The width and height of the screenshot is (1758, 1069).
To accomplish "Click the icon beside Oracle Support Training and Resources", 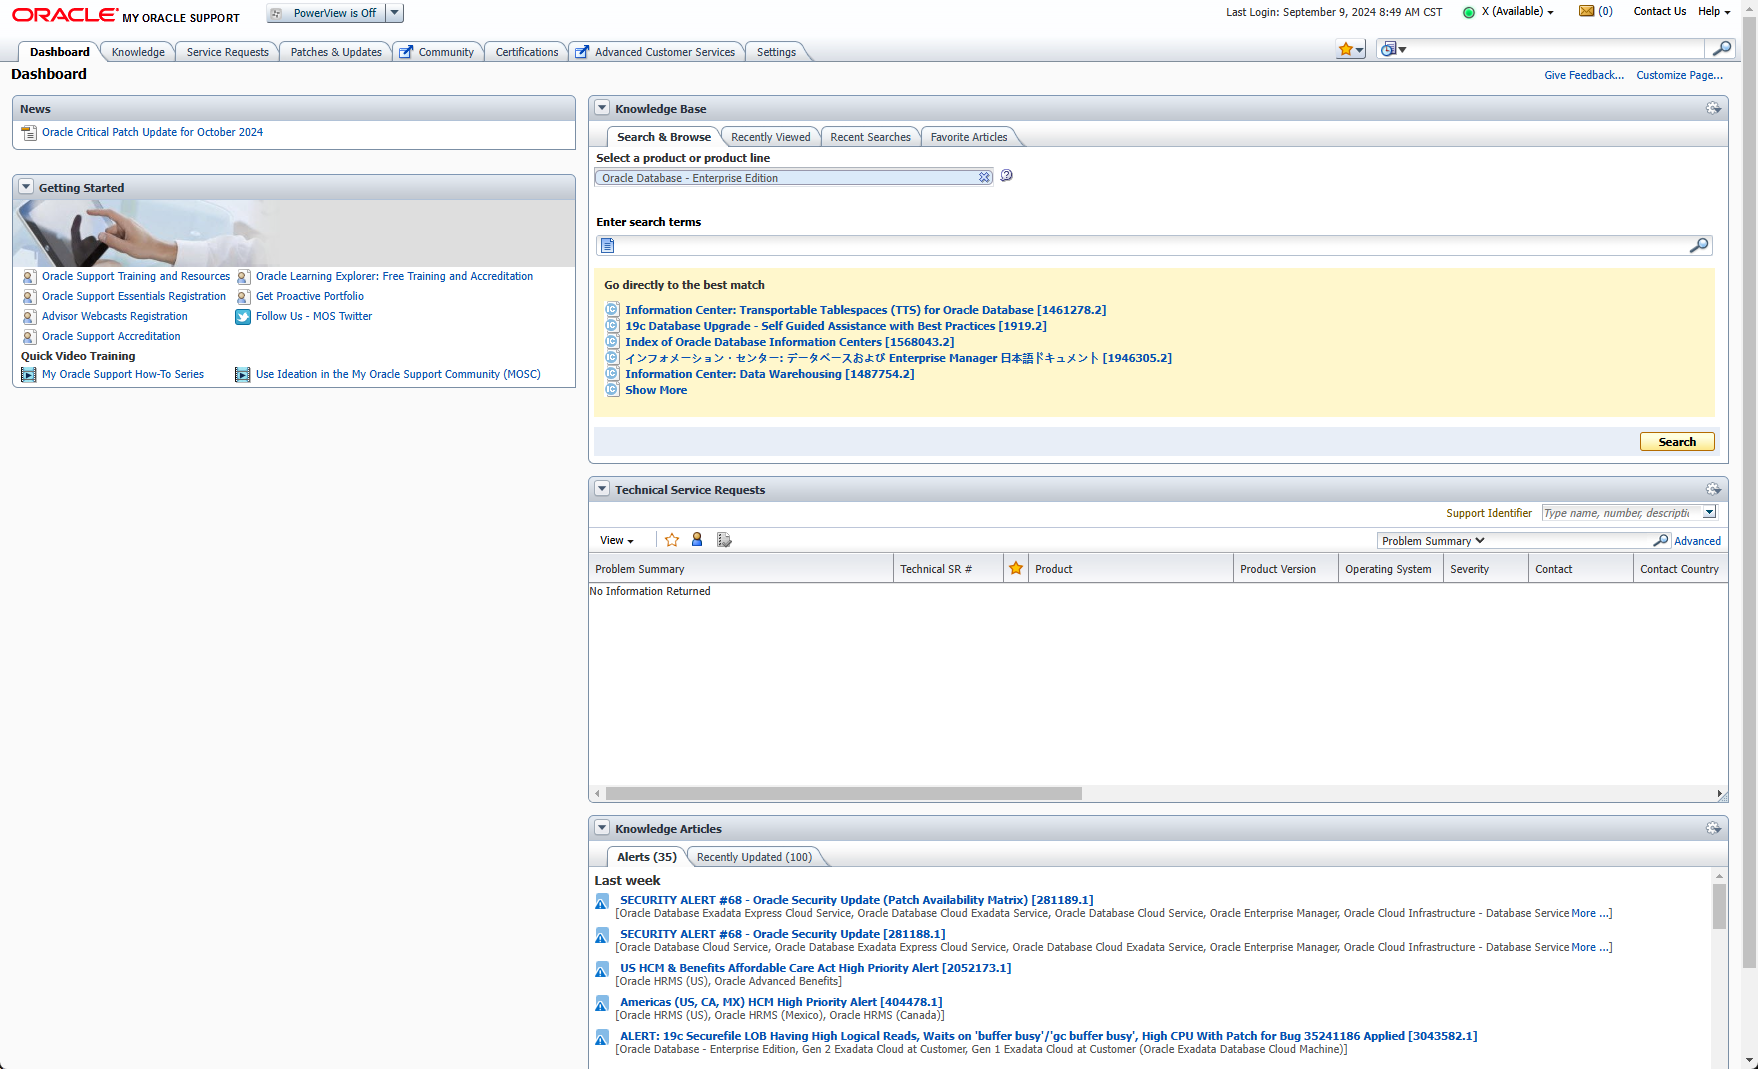I will pos(29,277).
